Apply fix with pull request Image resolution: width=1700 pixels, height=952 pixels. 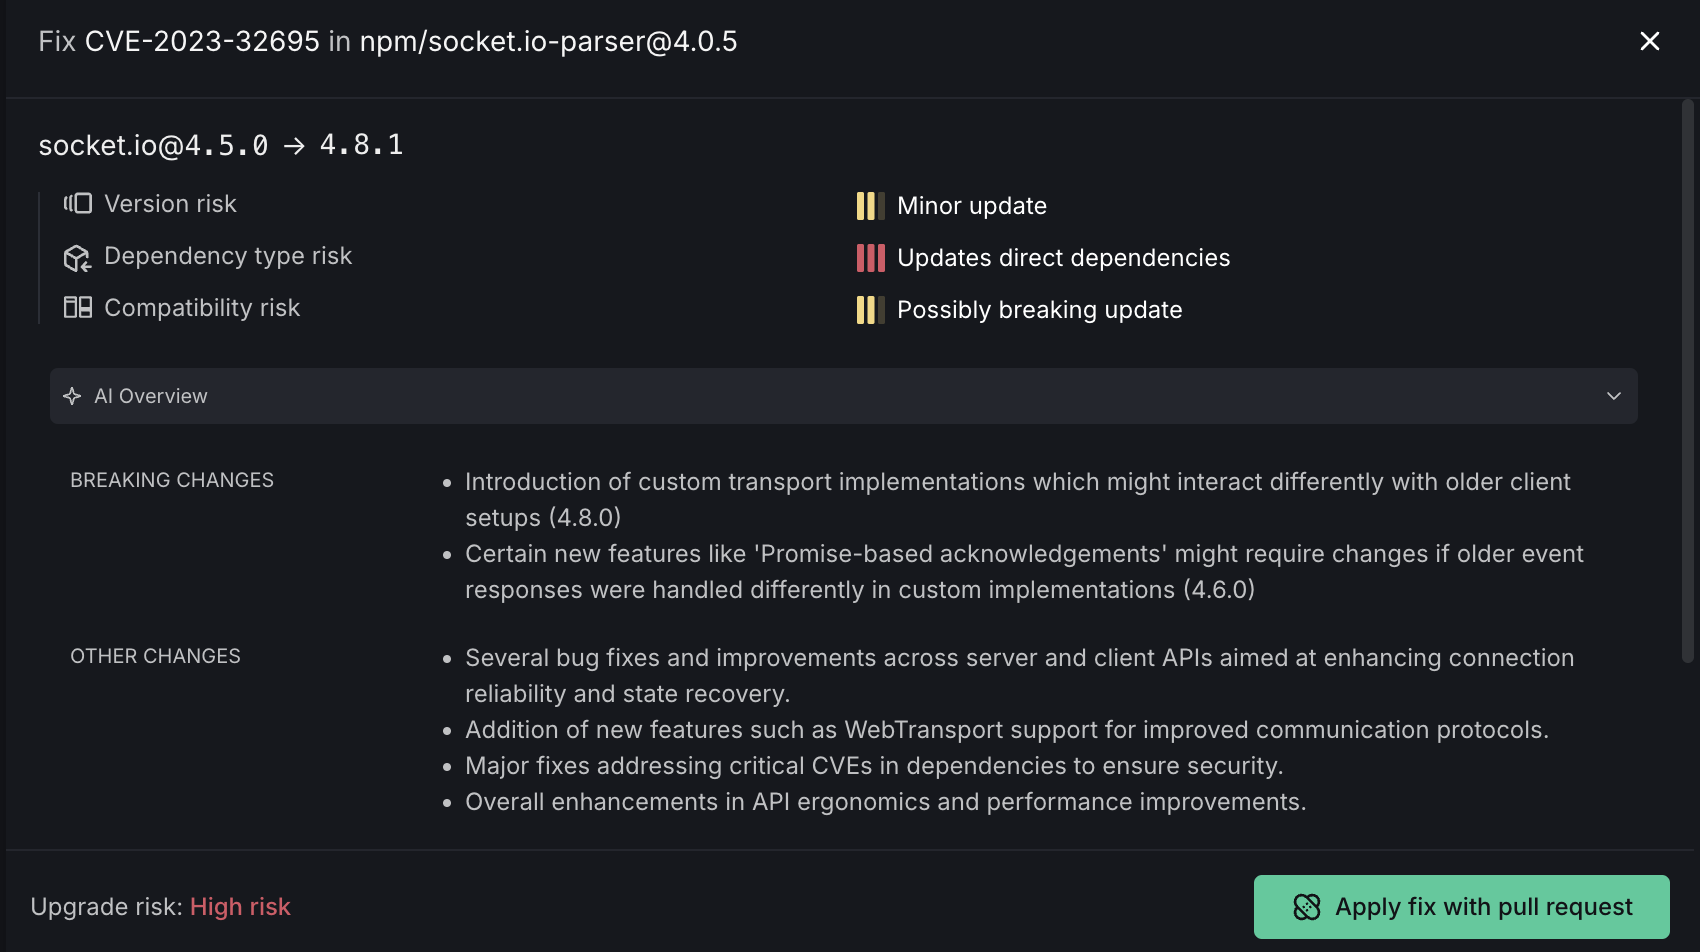[1483, 907]
